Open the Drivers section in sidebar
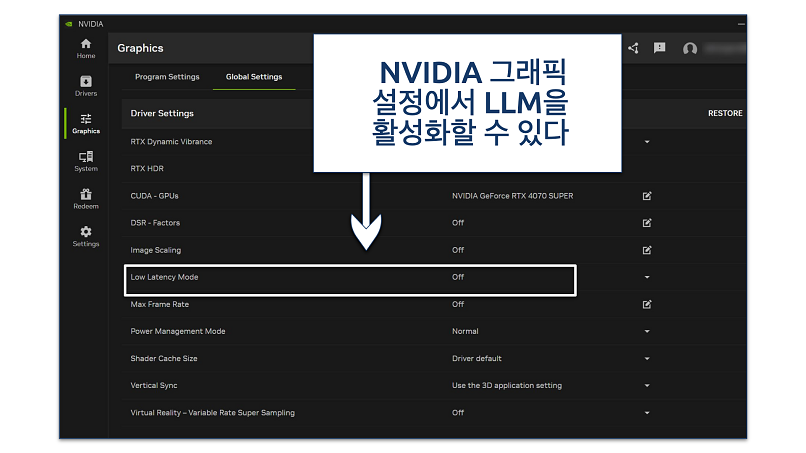Screen dimensions: 806x453 (x=85, y=85)
